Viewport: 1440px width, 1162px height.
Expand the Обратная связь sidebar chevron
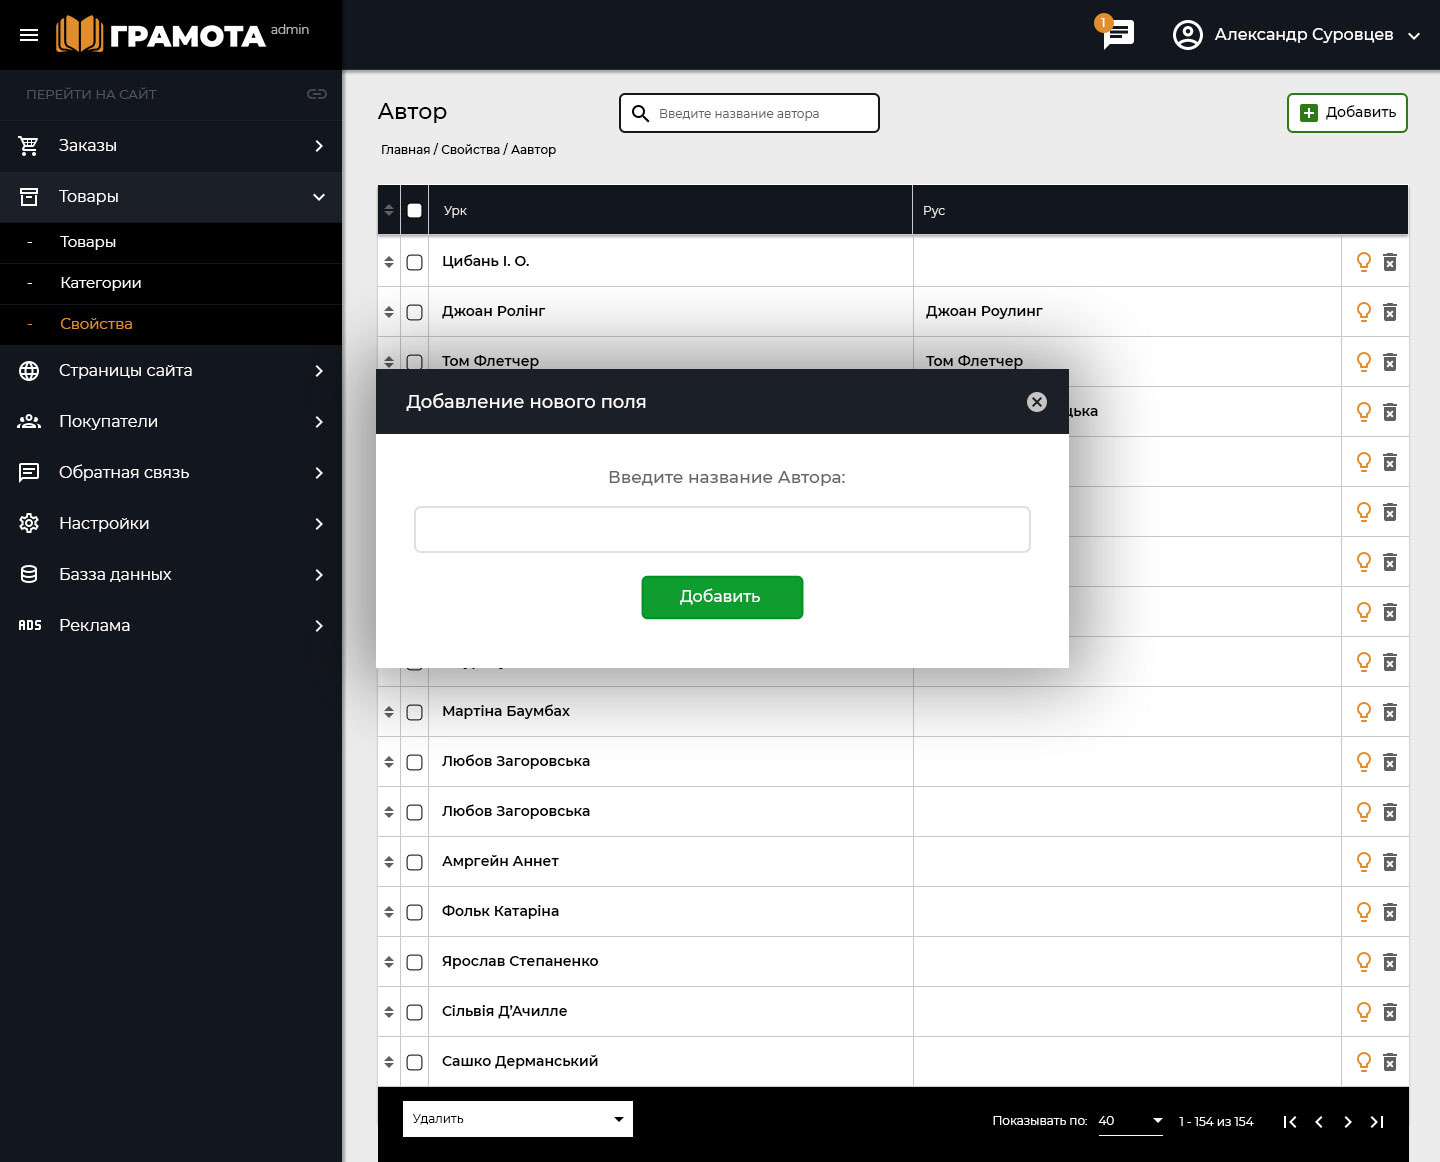coord(319,473)
